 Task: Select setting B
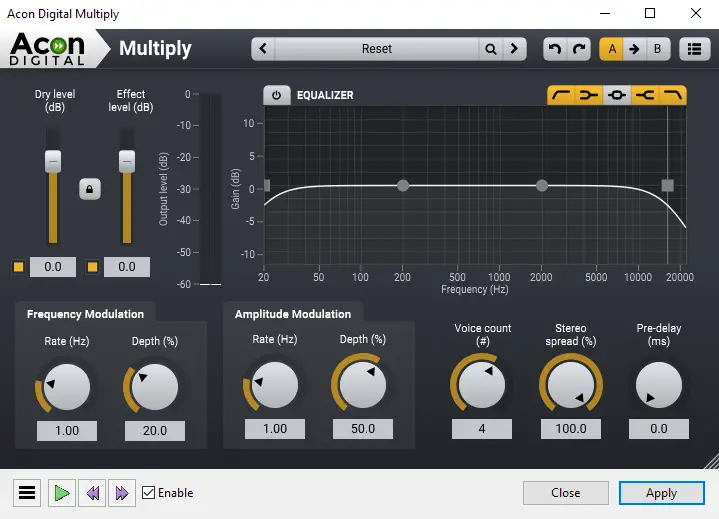click(658, 49)
